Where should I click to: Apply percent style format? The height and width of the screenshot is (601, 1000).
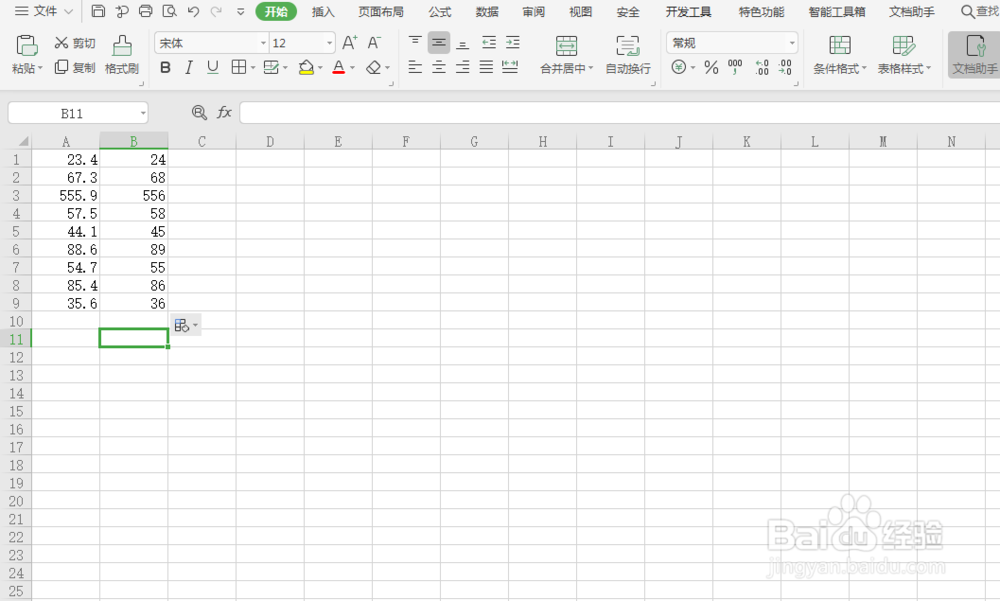(711, 67)
